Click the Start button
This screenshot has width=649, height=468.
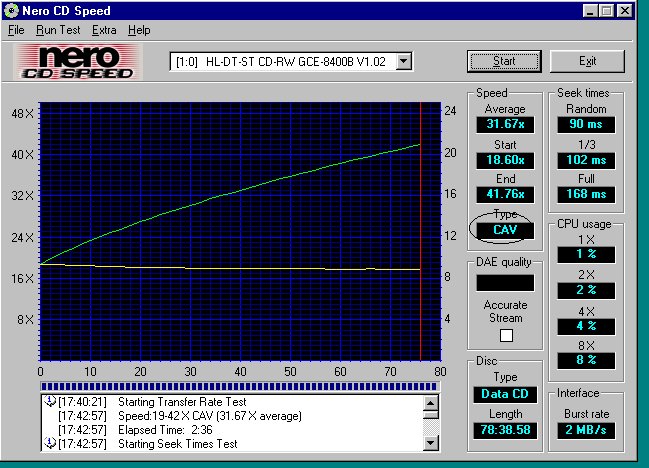click(x=504, y=61)
